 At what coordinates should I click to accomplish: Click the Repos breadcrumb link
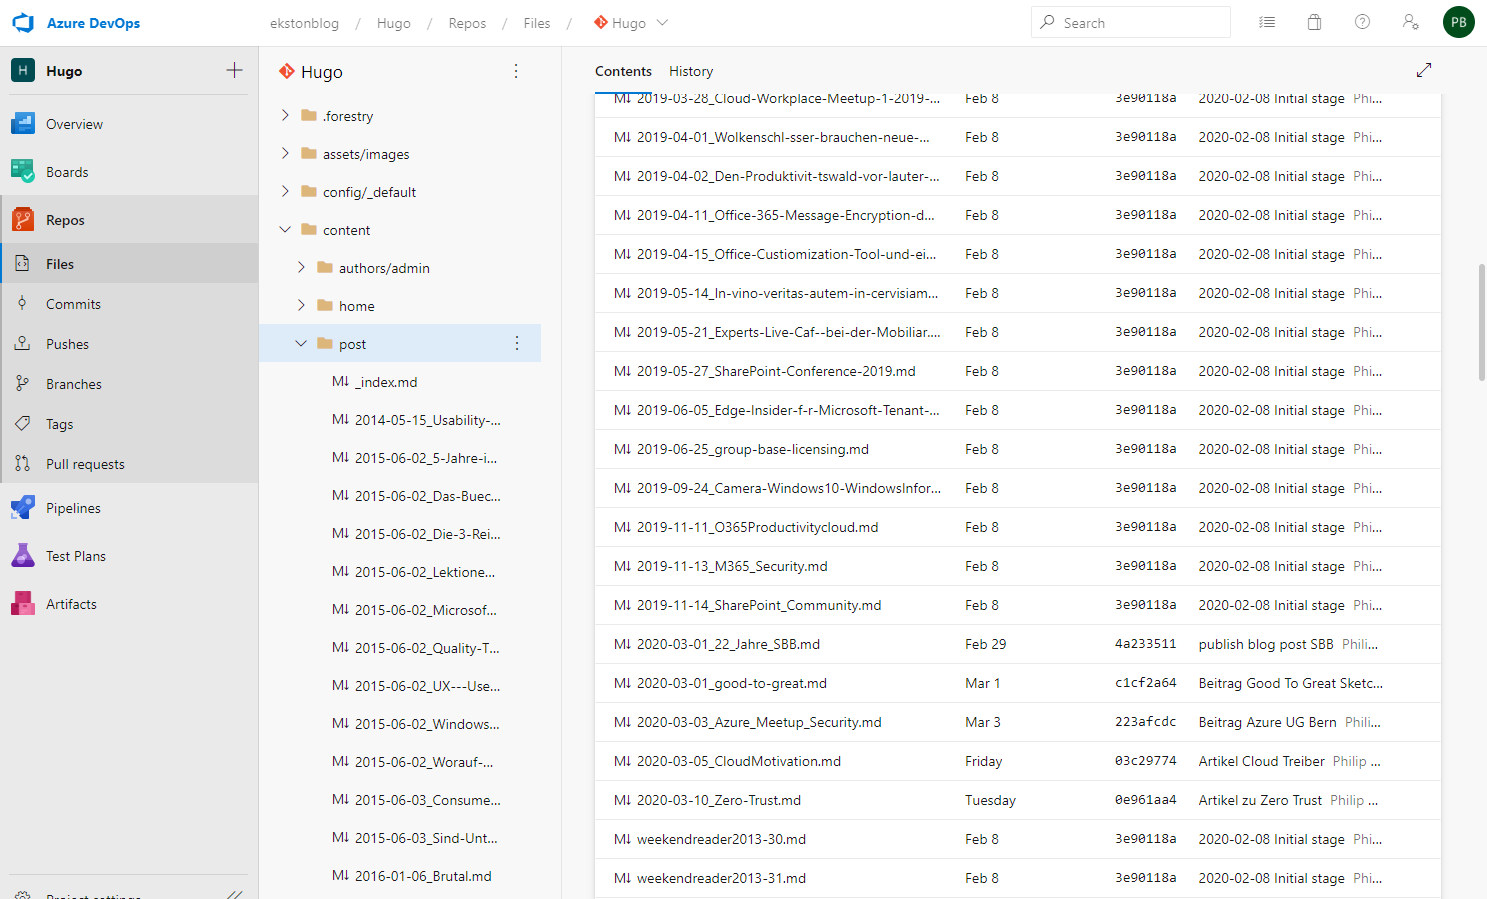coord(467,23)
